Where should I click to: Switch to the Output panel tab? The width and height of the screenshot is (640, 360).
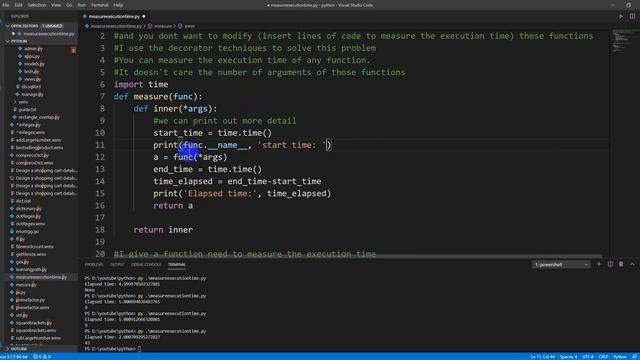point(117,264)
